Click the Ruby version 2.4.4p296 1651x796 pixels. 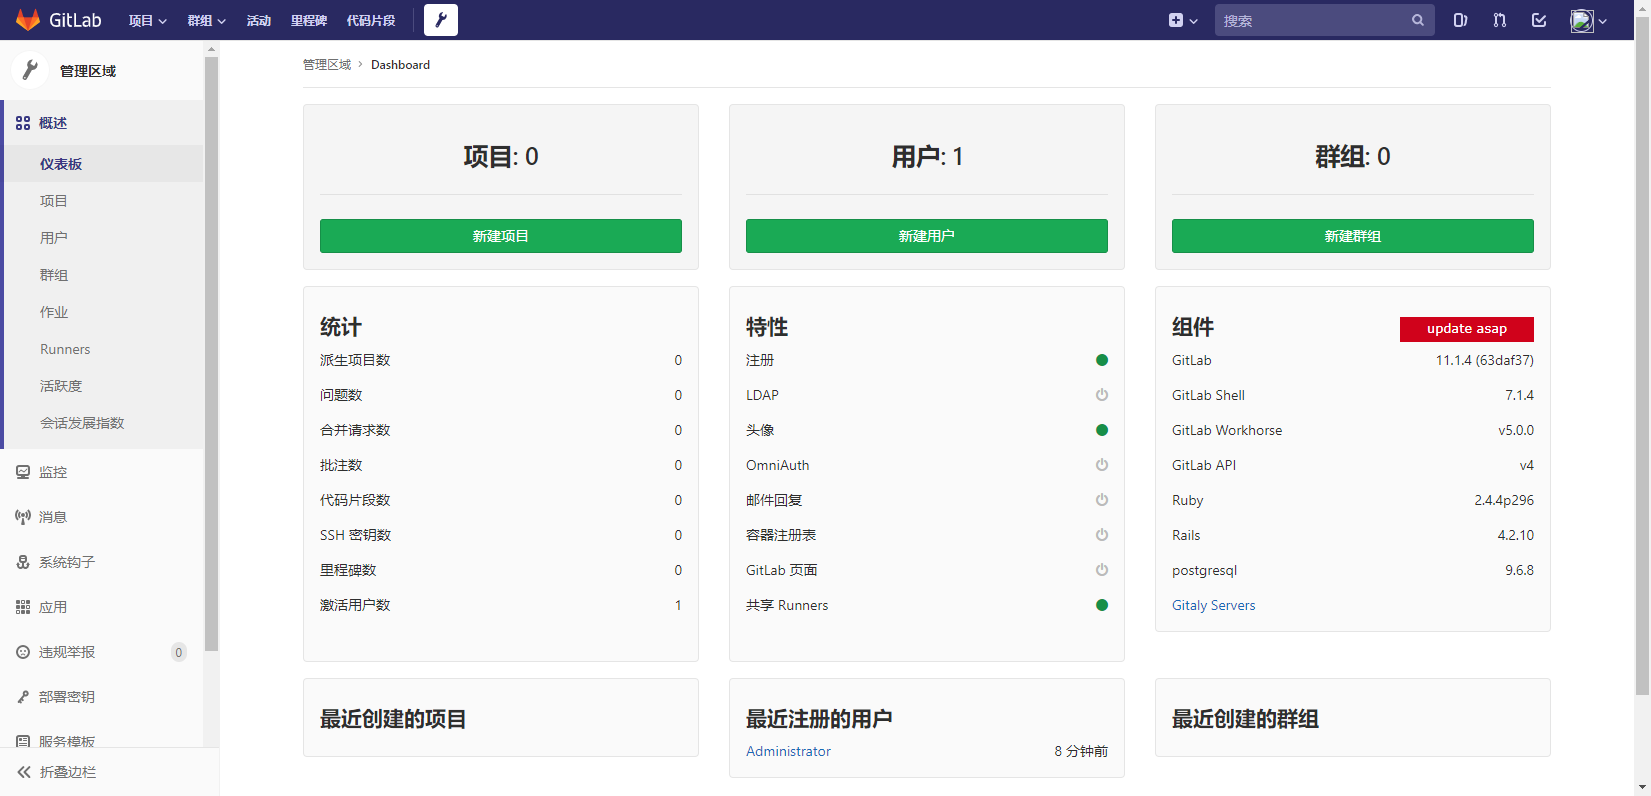pyautogui.click(x=1504, y=500)
